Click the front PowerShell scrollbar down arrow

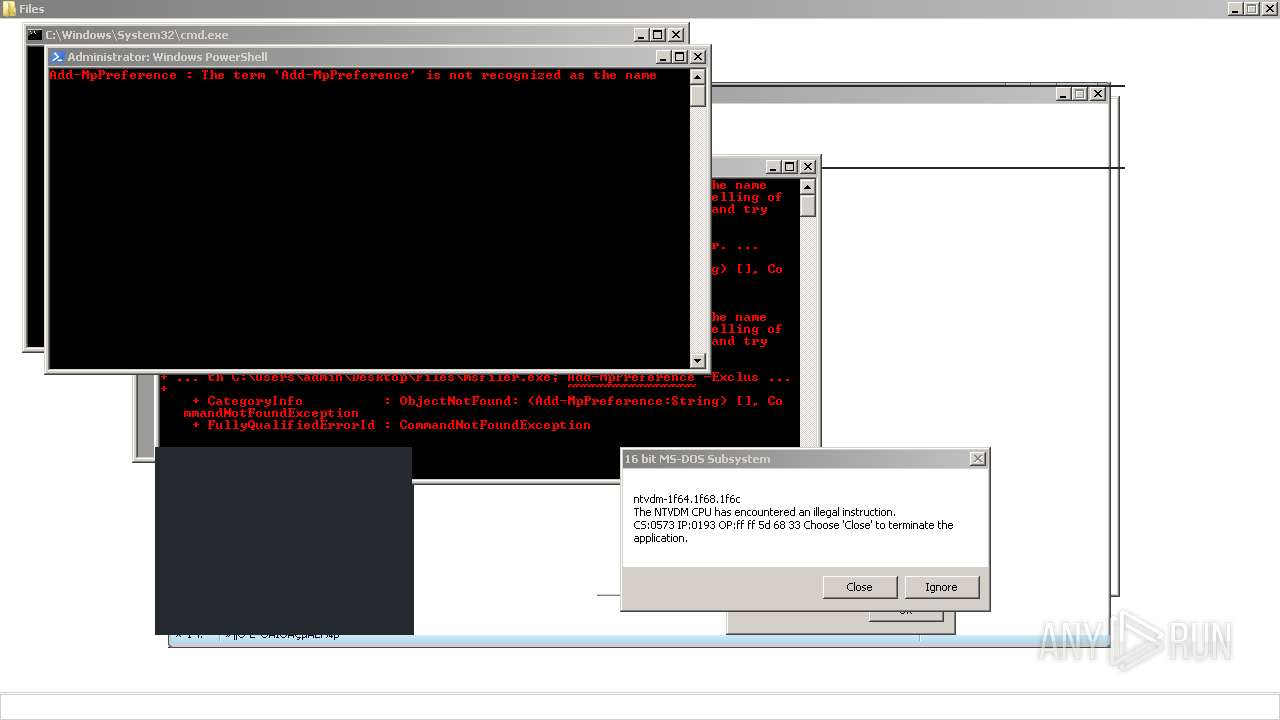(x=698, y=361)
